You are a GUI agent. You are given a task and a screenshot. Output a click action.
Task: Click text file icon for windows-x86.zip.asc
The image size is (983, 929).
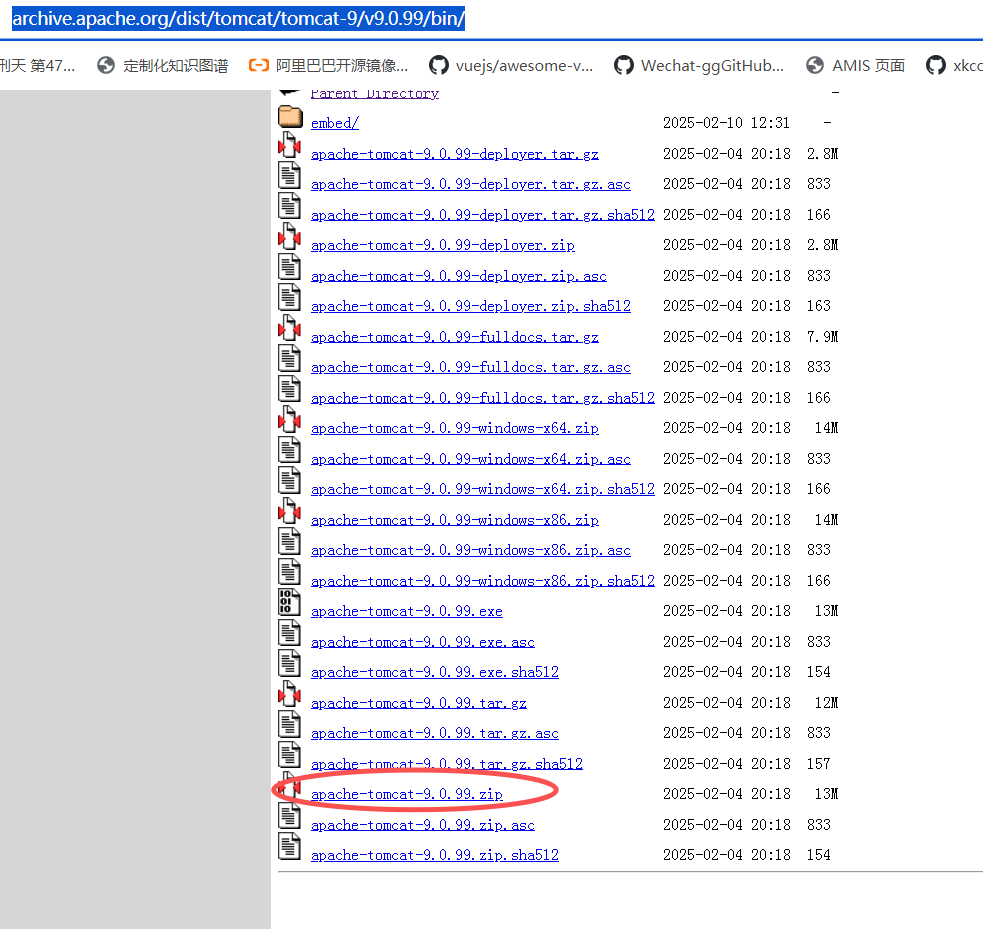(x=290, y=542)
